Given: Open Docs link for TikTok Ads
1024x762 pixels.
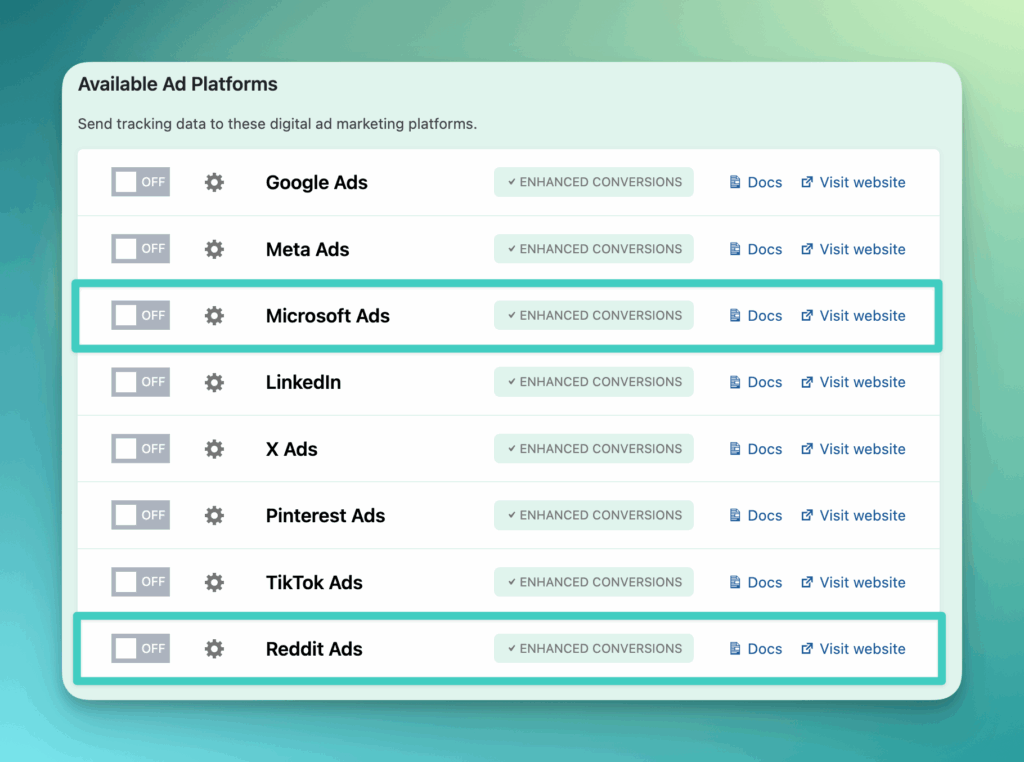Looking at the screenshot, I should click(x=756, y=582).
